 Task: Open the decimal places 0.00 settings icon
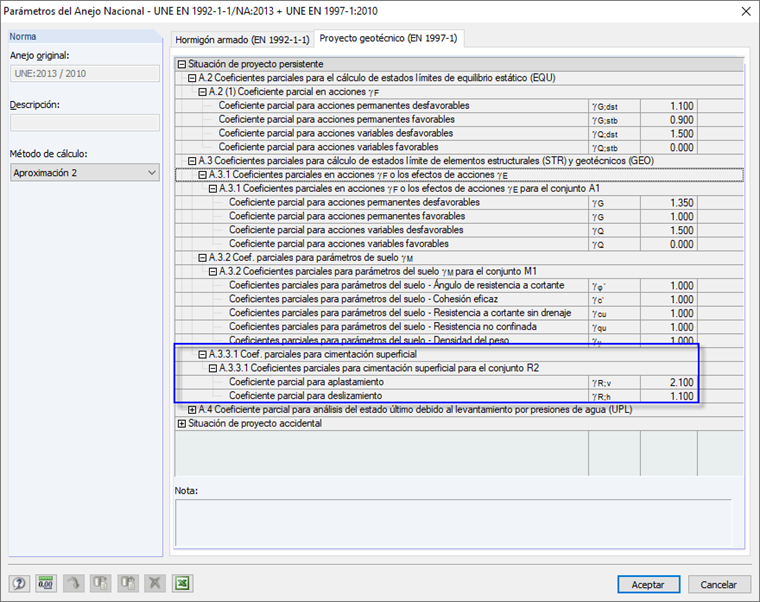tap(46, 583)
